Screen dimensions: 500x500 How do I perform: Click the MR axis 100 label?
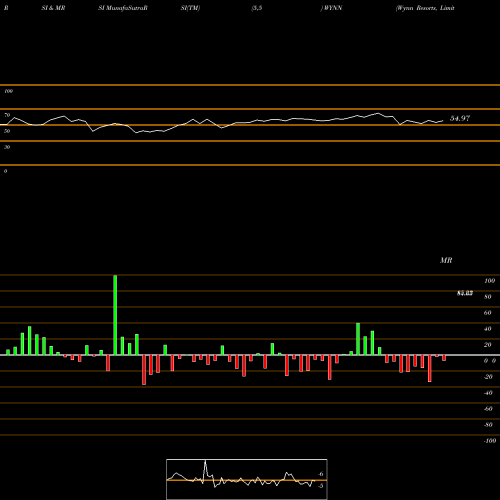point(489,281)
